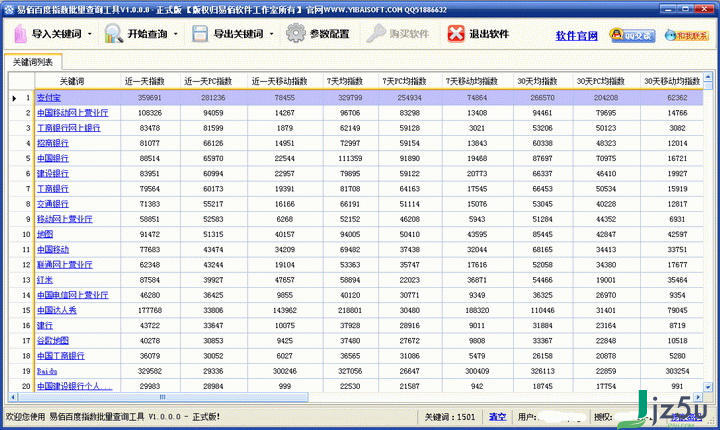The width and height of the screenshot is (720, 430).
Task: Sort by the 近一天PC指数 column header
Action: pos(214,81)
